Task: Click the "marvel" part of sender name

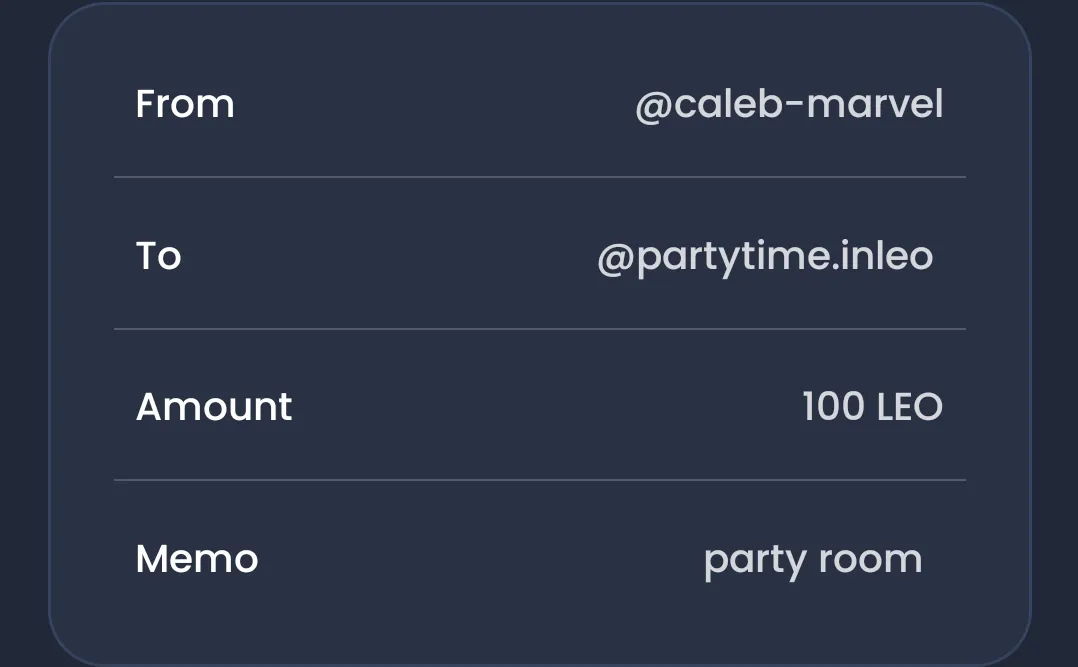Action: point(875,105)
